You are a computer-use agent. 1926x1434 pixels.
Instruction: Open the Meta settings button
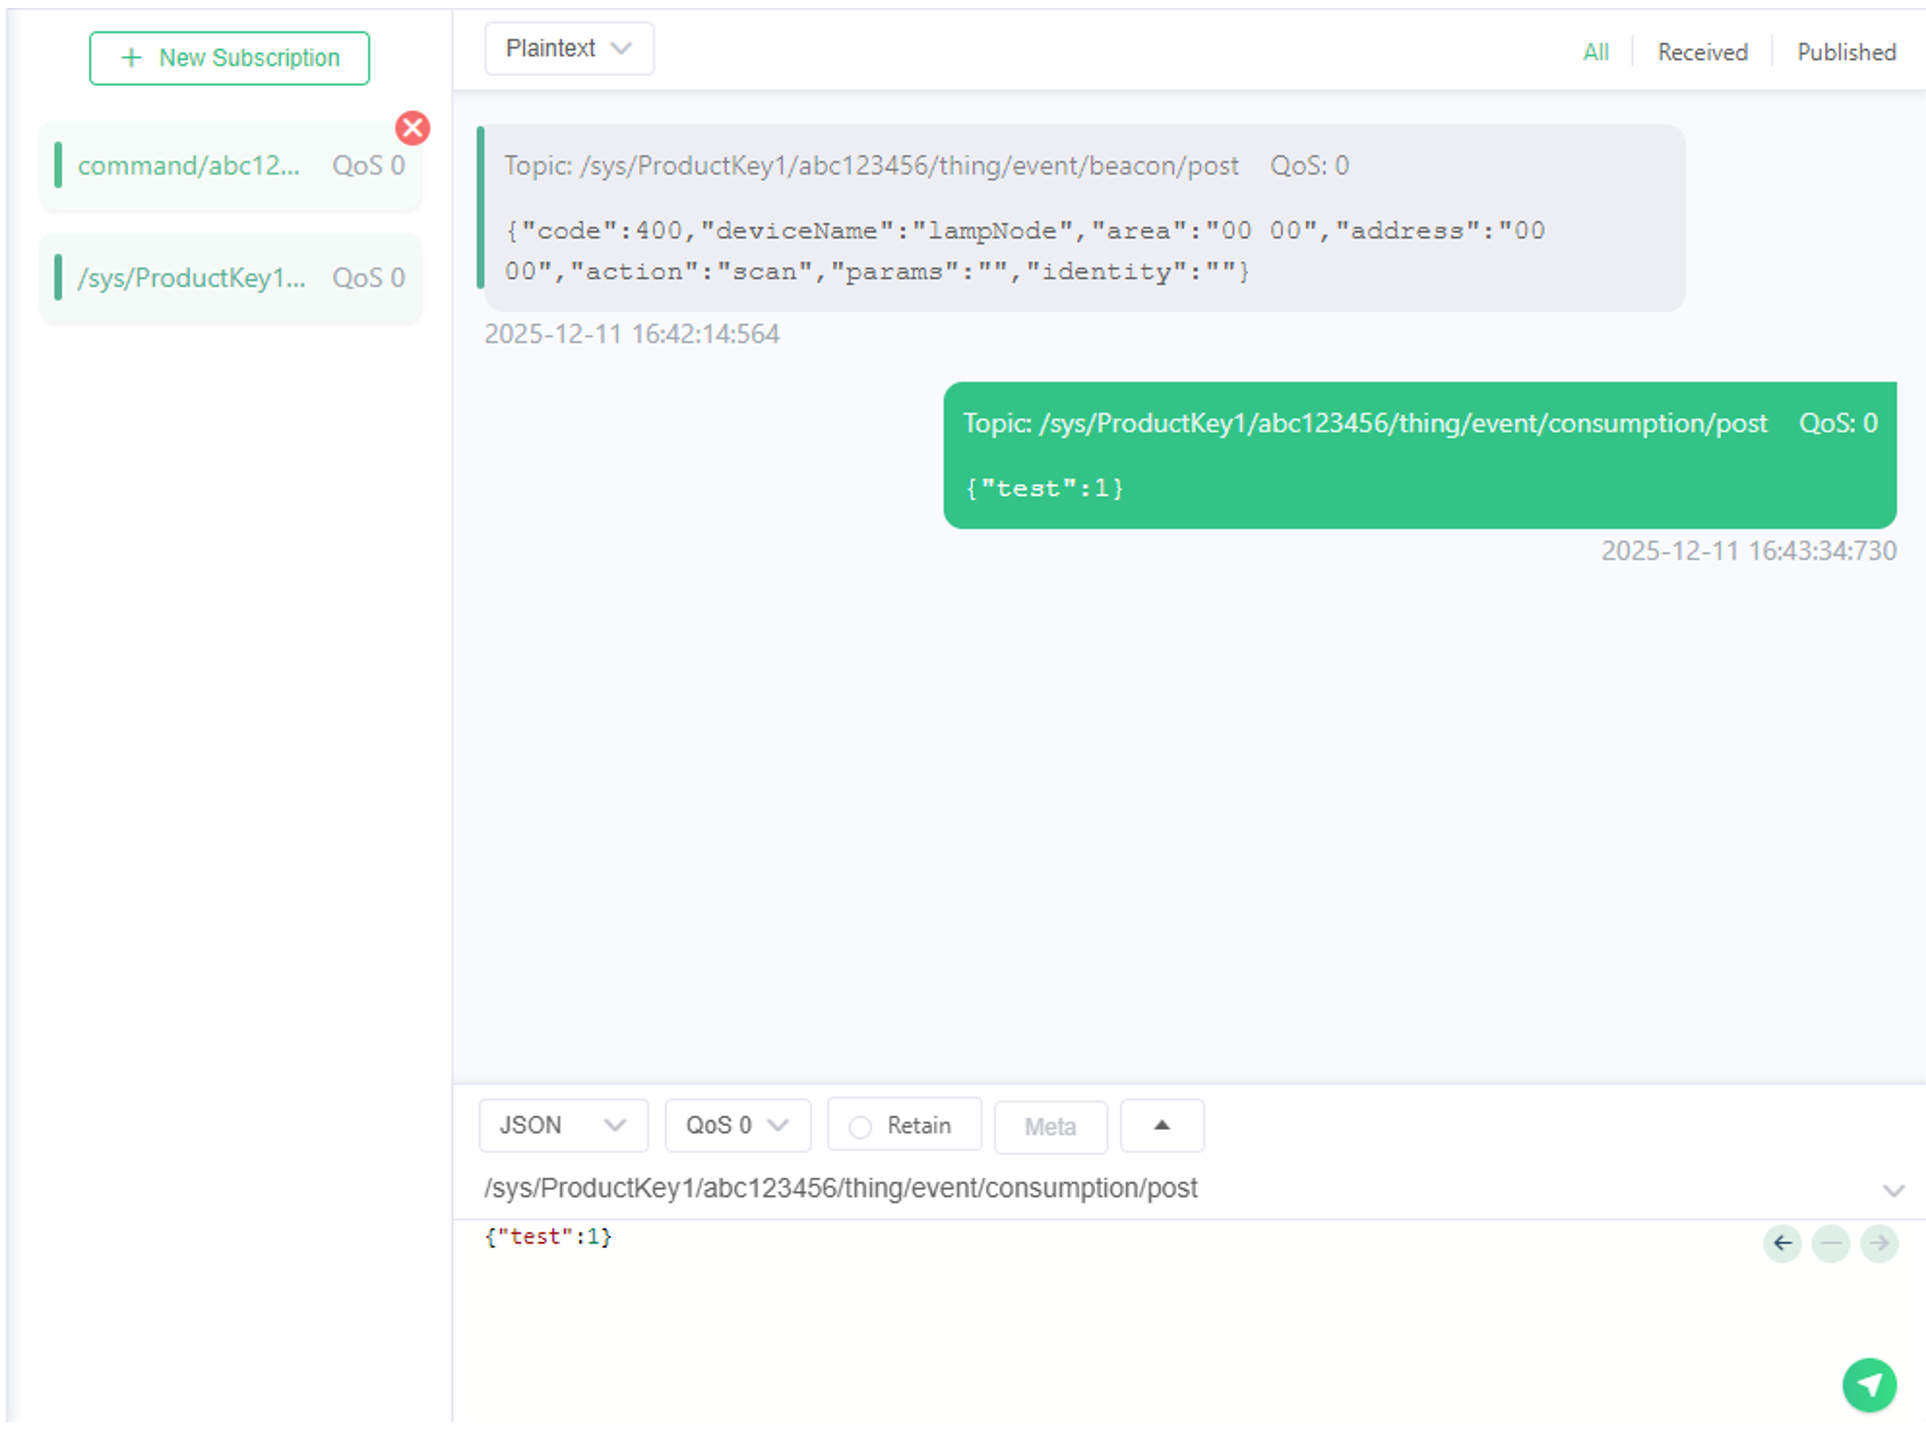point(1049,1127)
